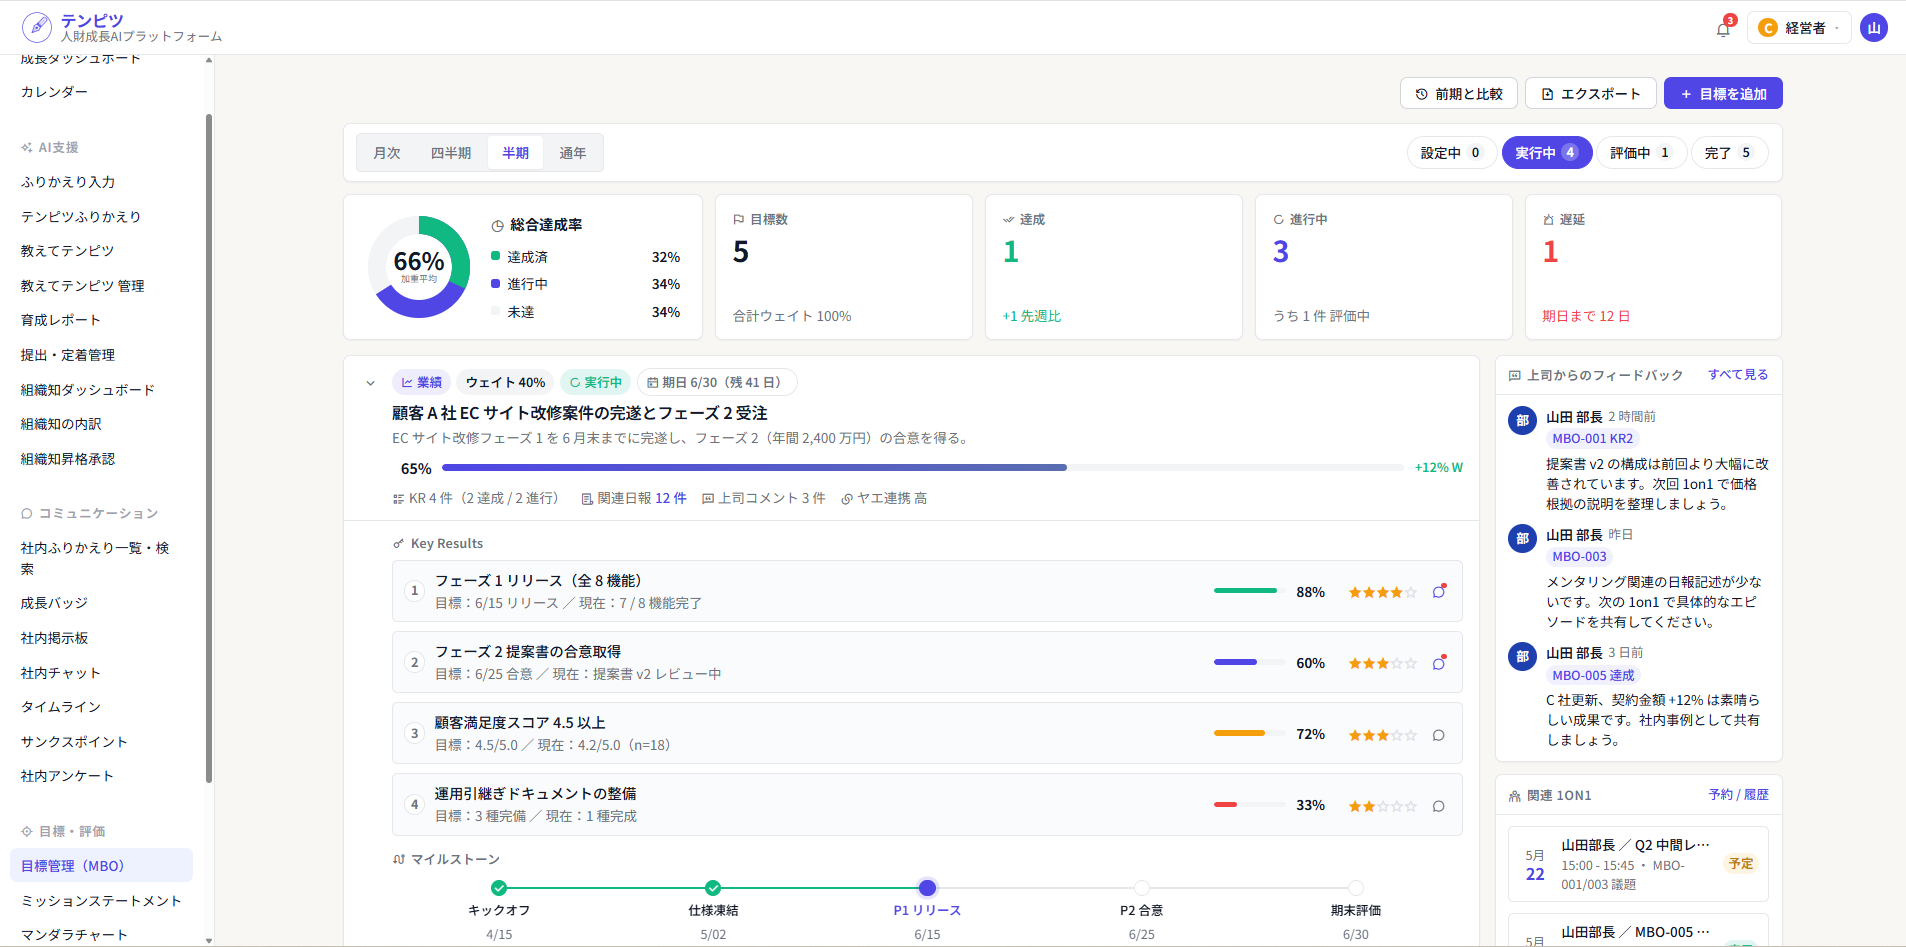Open サンクスポイント in sidebar
This screenshot has height=947, width=1906.
point(75,742)
